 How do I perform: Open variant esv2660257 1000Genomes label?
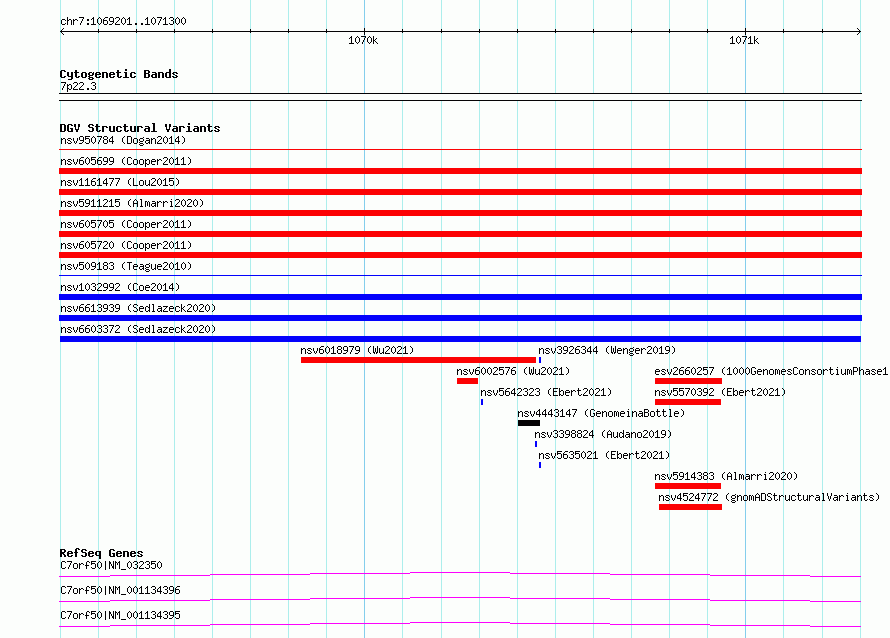[x=771, y=371]
